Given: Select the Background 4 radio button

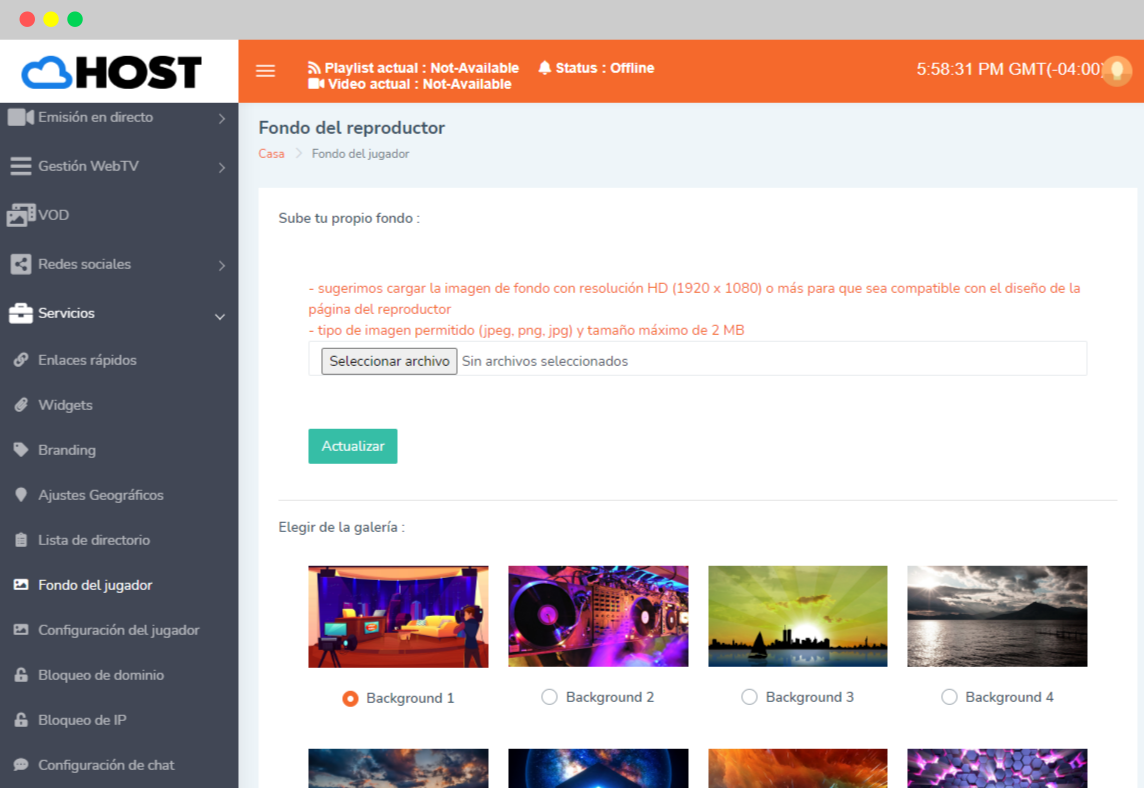Looking at the screenshot, I should click(949, 697).
